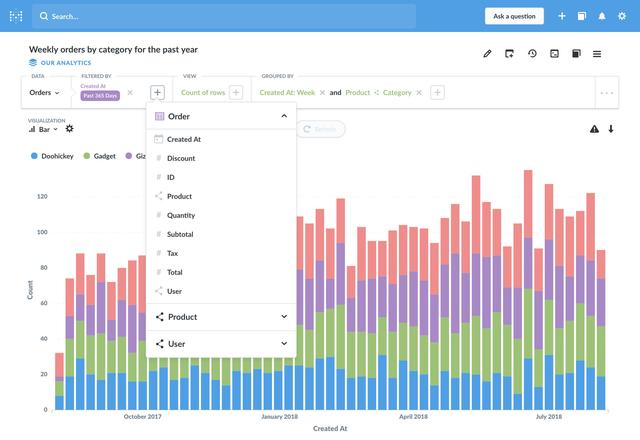Choose User field in Order list
The image size is (640, 440).
221,291
